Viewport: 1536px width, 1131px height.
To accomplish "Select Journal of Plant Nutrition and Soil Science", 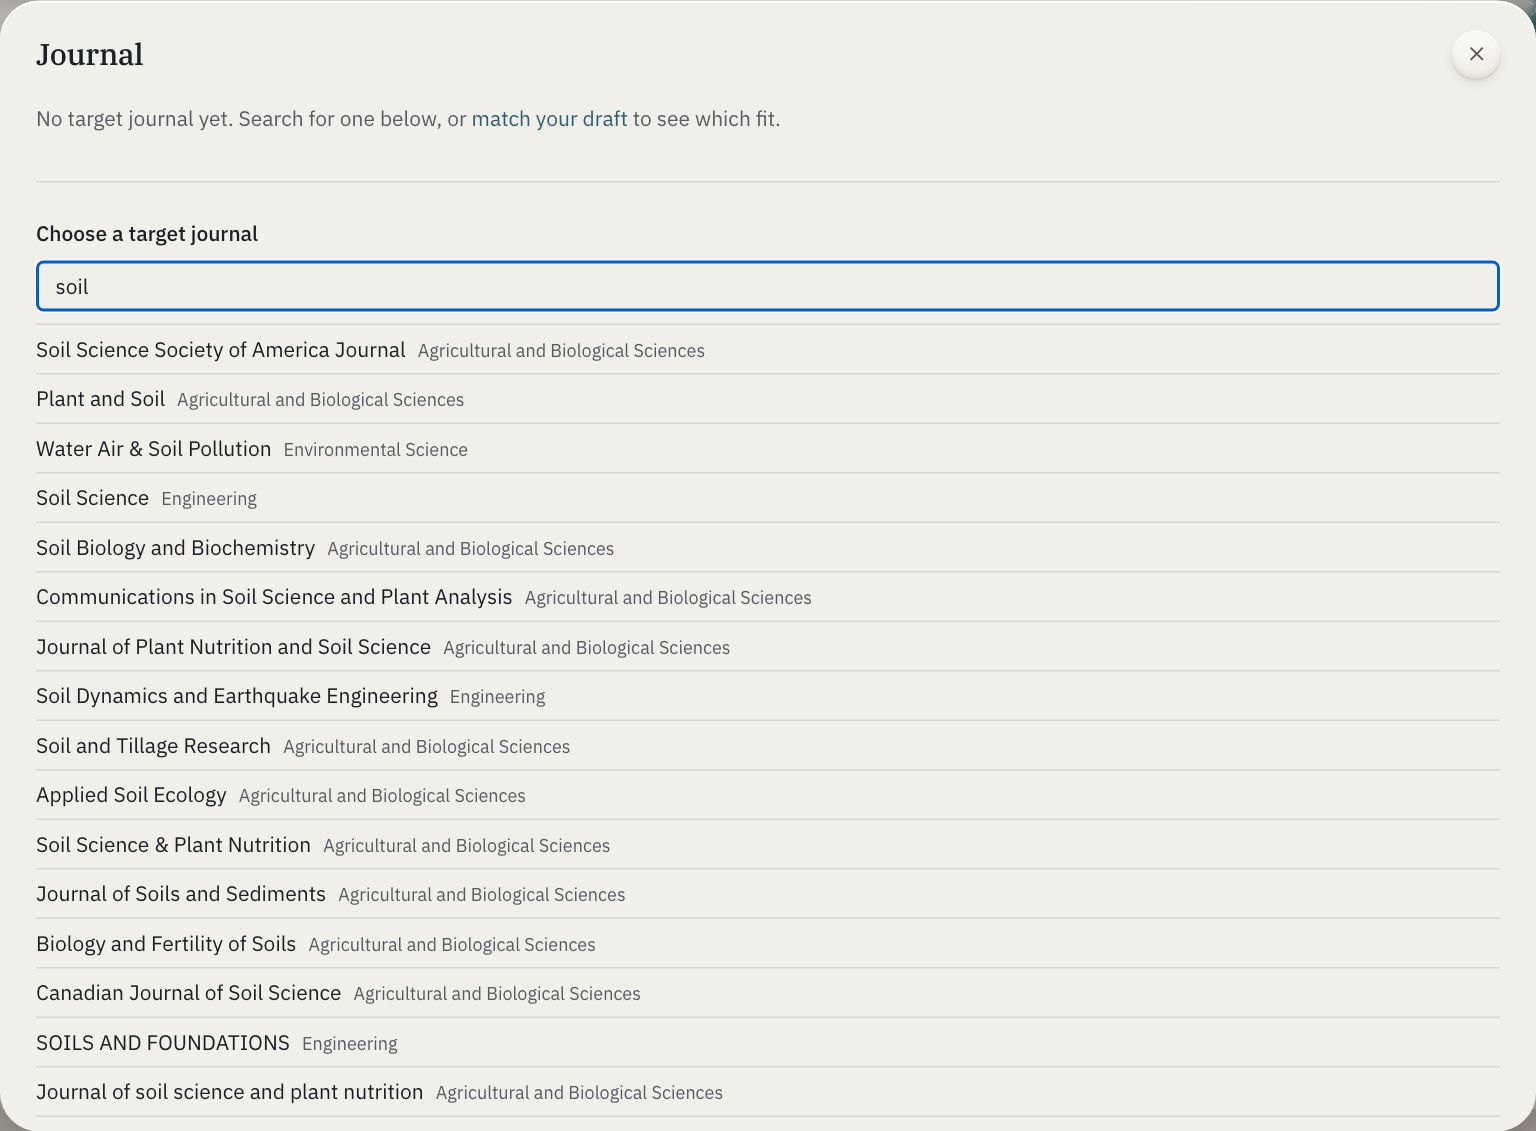I will coord(768,647).
